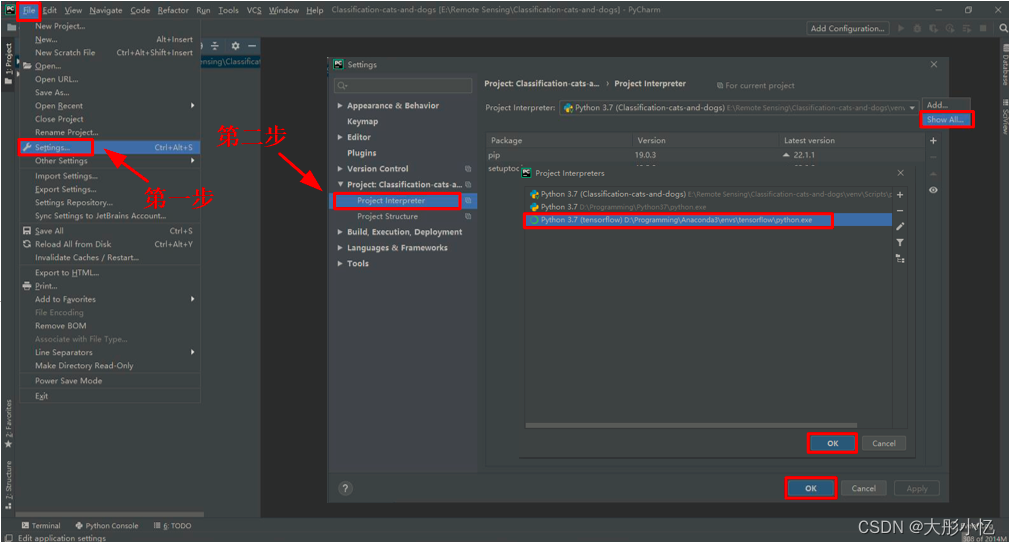Viewport: 1011px width, 546px height.
Task: Click the project panel gear icon
Action: [x=235, y=46]
